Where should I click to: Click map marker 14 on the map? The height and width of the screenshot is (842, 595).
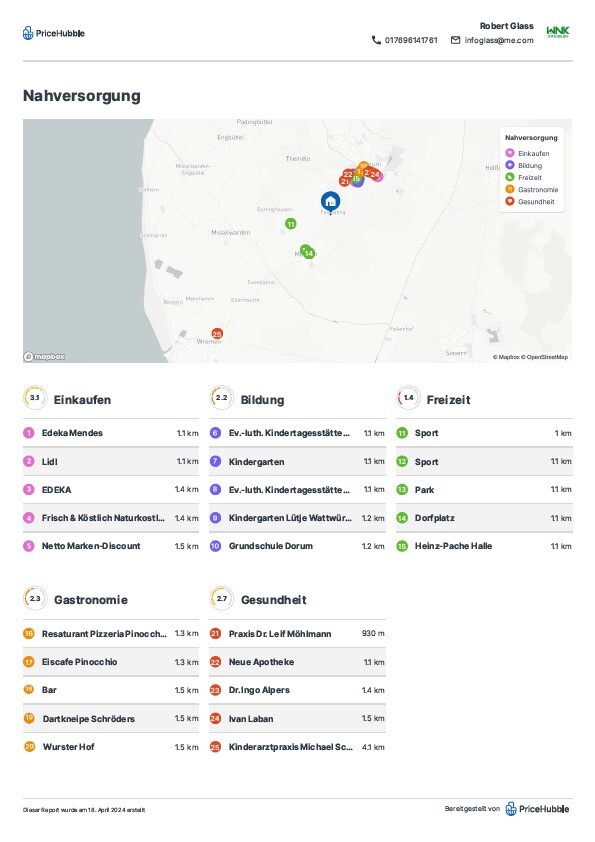pos(309,253)
